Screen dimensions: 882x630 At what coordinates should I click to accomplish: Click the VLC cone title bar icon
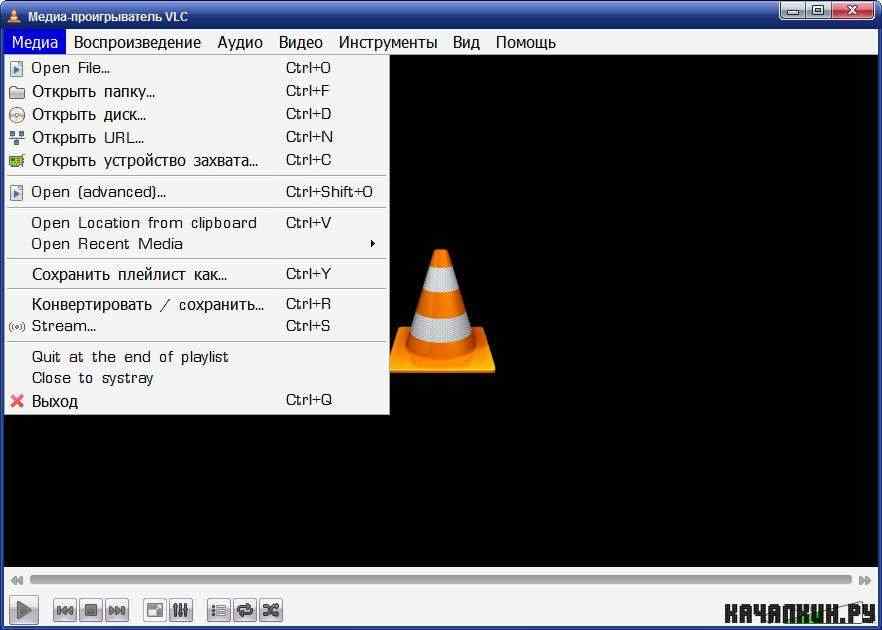pyautogui.click(x=15, y=16)
